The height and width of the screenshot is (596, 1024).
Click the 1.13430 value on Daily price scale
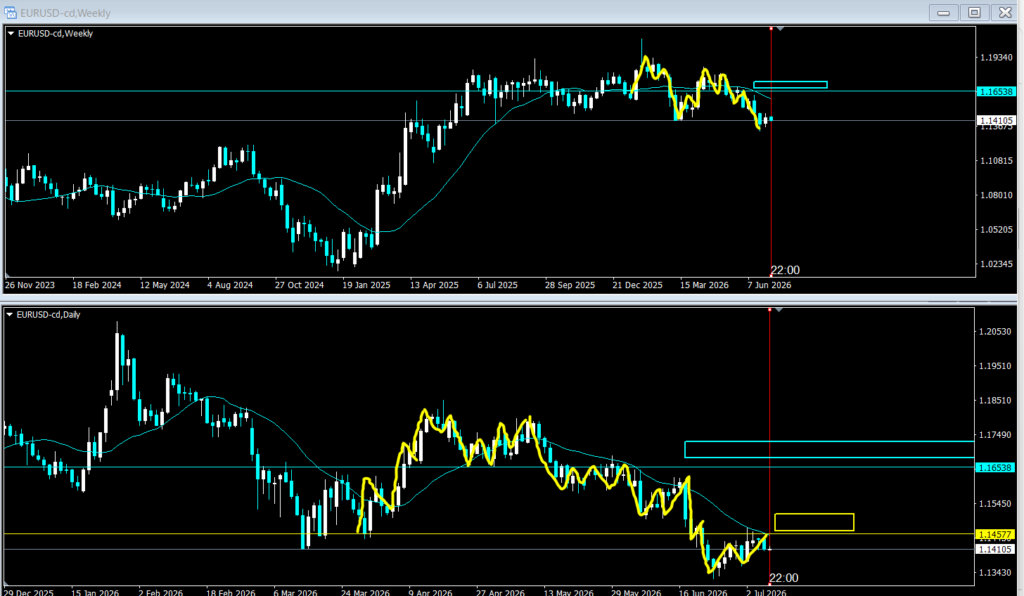point(995,572)
